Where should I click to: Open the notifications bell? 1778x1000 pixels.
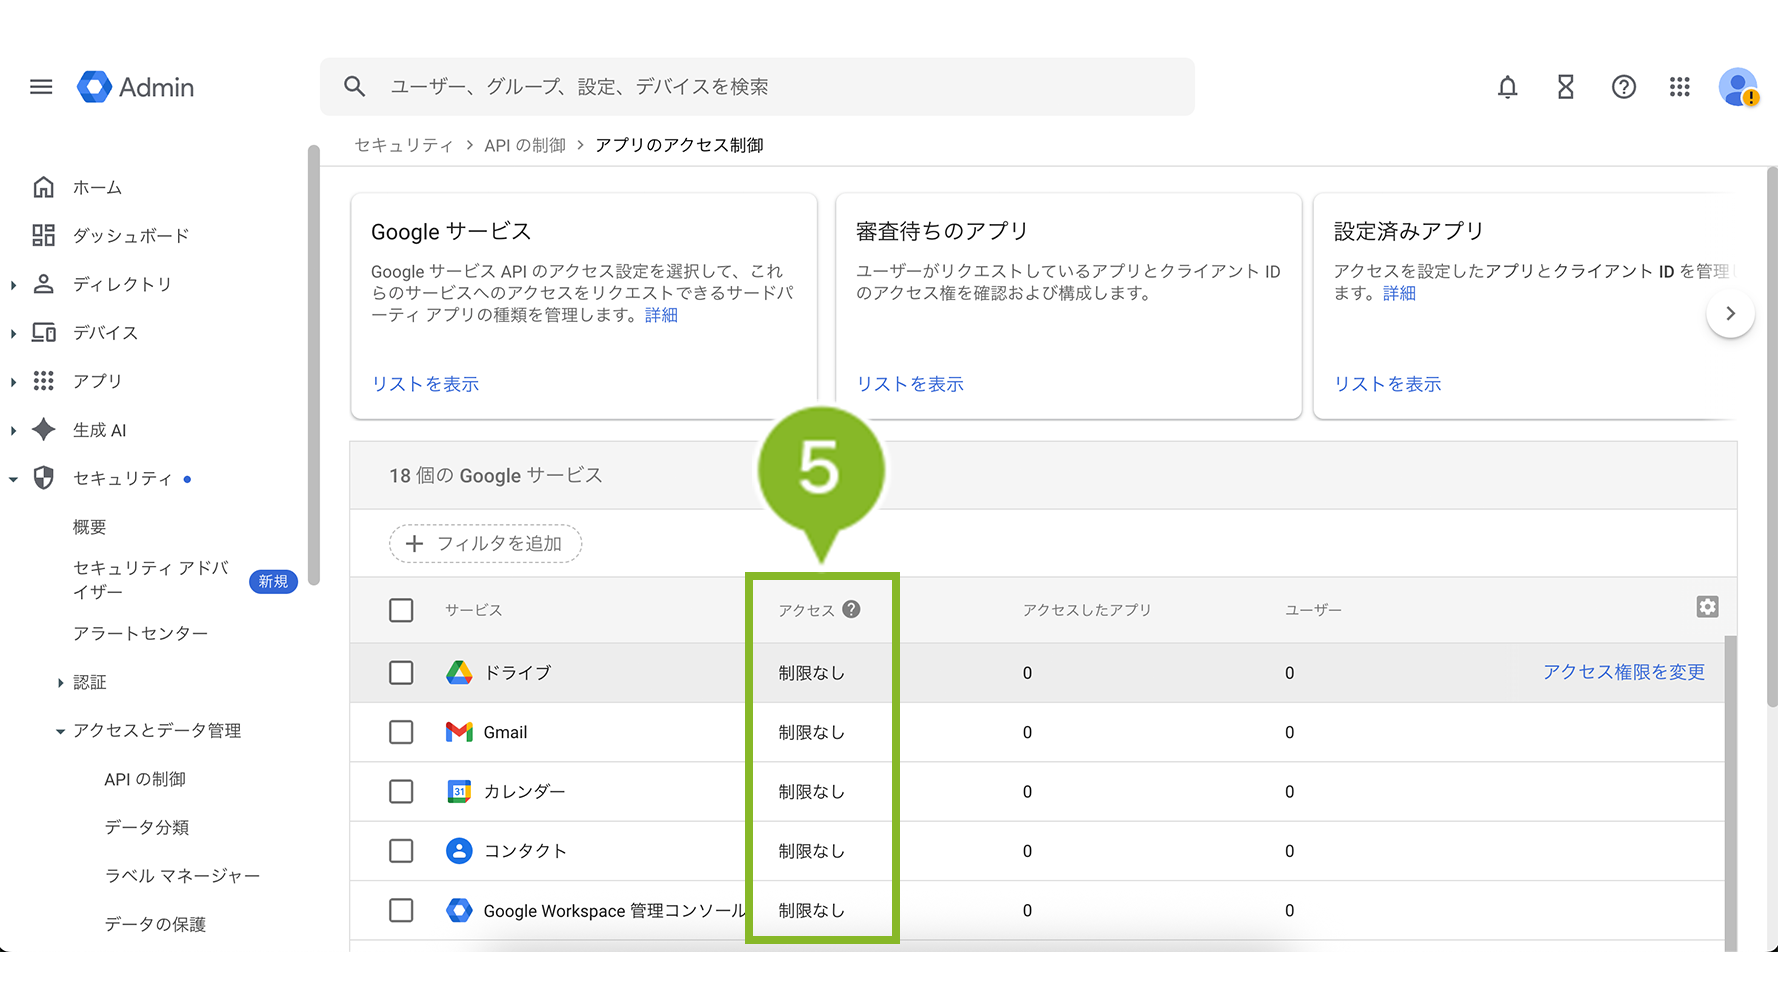tap(1507, 87)
